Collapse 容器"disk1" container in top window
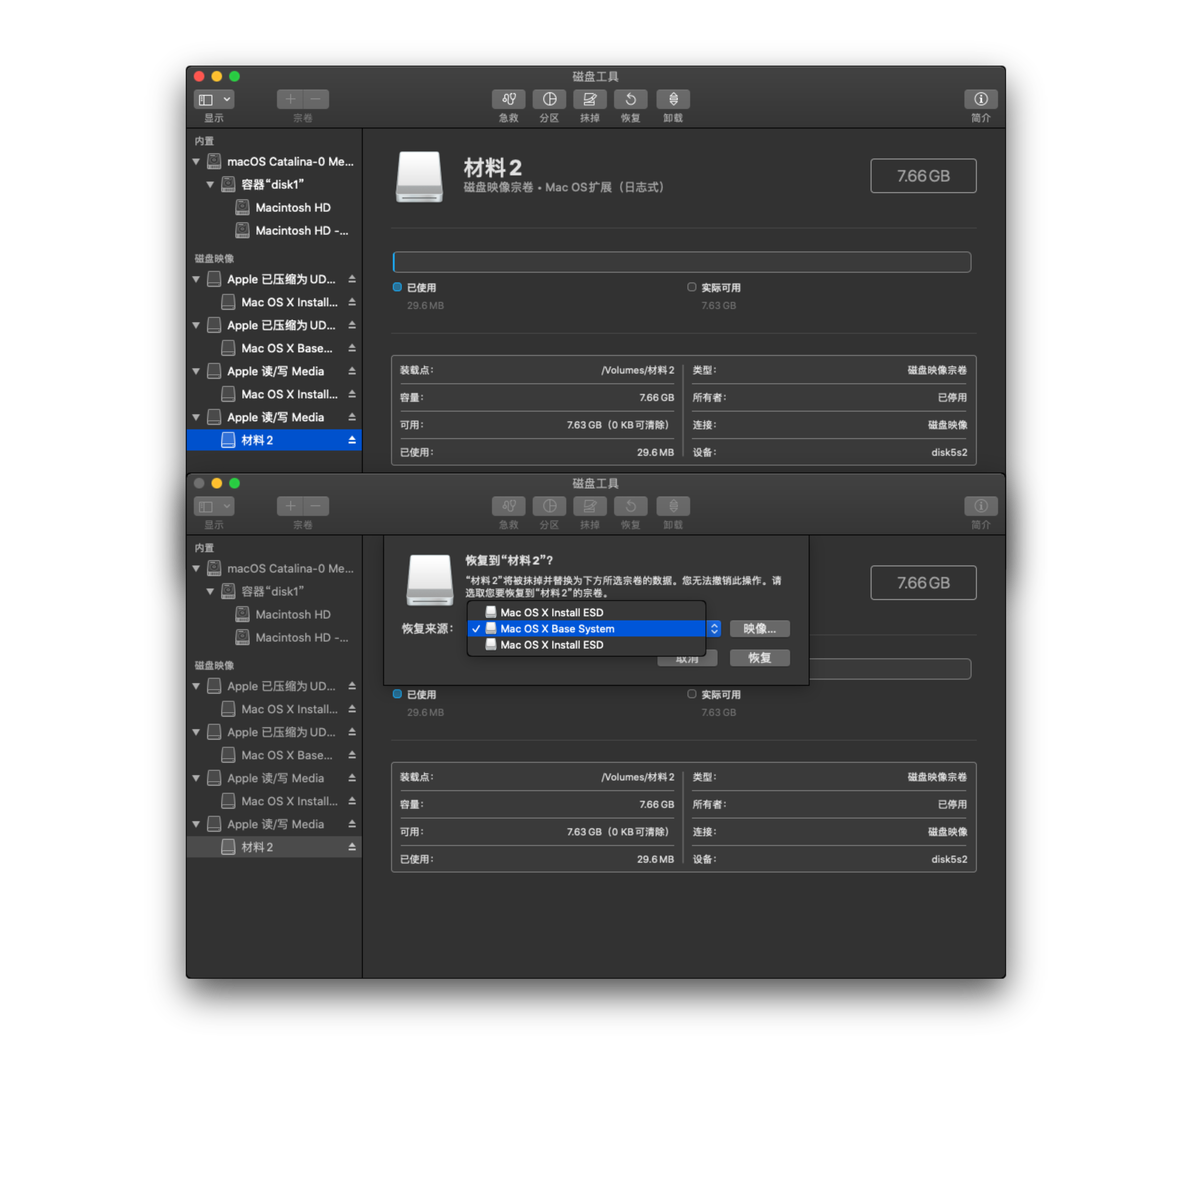1192x1192 pixels. coord(211,185)
